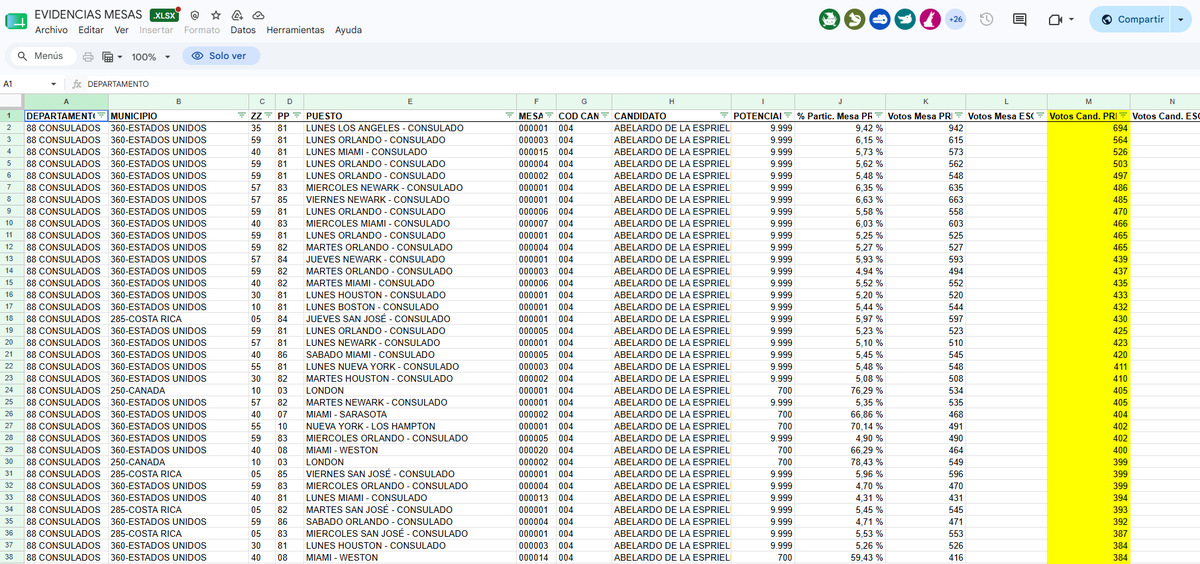1200x564 pixels.
Task: Open the Editar menu
Action: pos(91,30)
